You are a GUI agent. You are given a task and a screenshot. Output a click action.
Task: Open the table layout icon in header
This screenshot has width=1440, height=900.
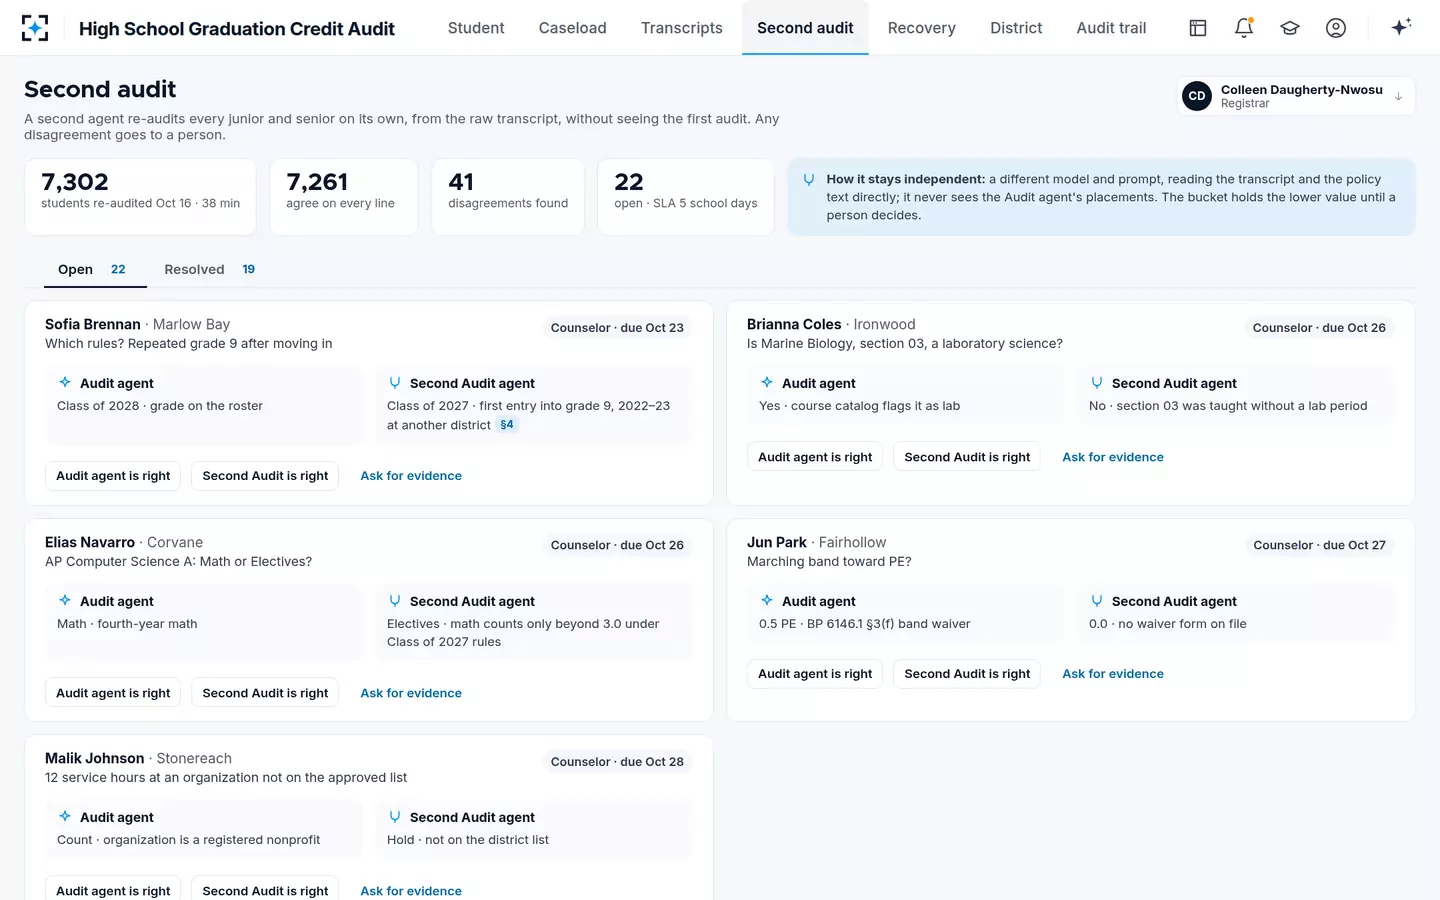pyautogui.click(x=1198, y=28)
